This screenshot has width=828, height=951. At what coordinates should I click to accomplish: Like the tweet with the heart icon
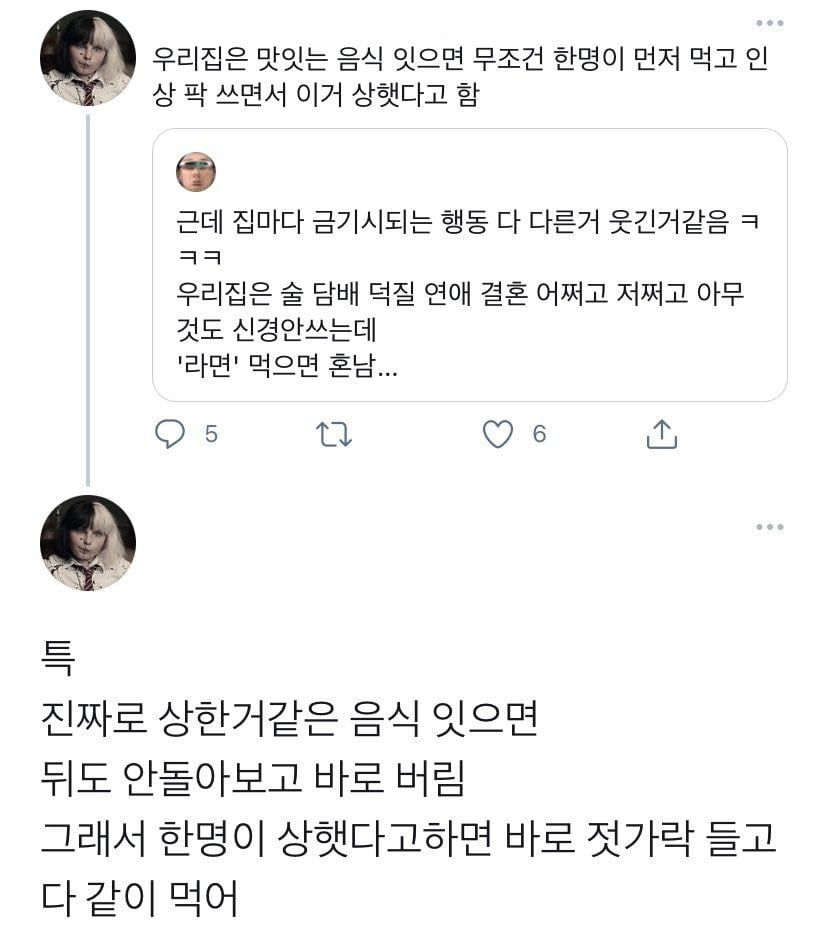[x=497, y=434]
